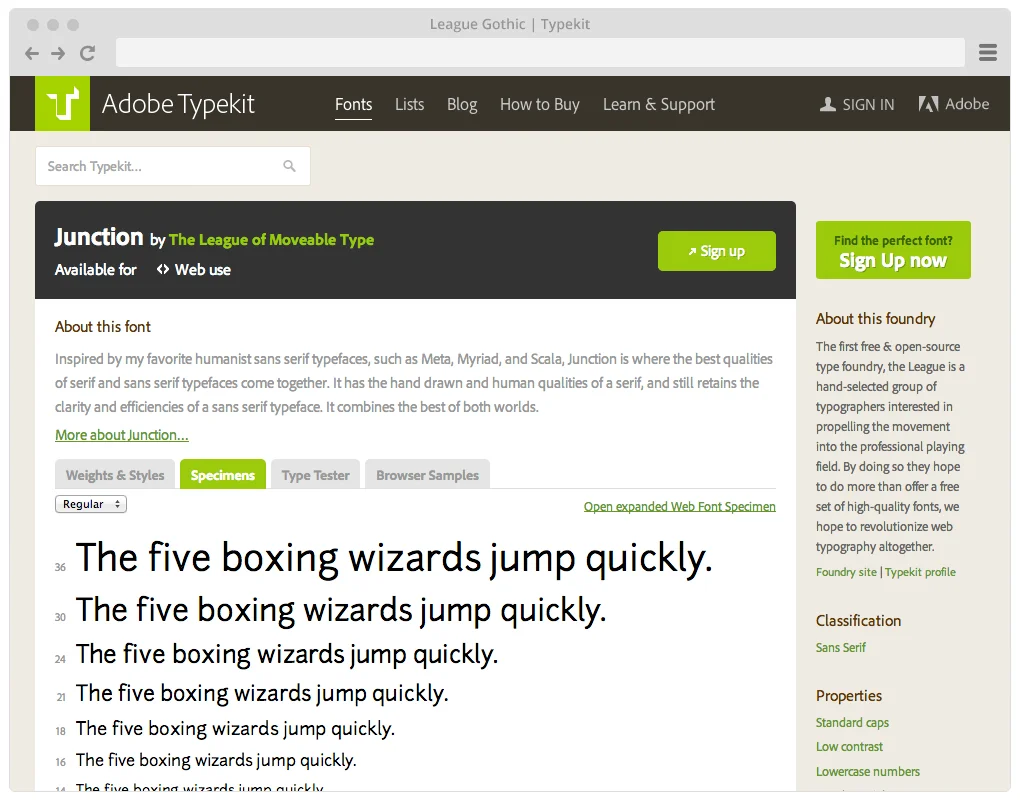1020x800 pixels.
Task: Click About this font heading
Action: click(103, 327)
